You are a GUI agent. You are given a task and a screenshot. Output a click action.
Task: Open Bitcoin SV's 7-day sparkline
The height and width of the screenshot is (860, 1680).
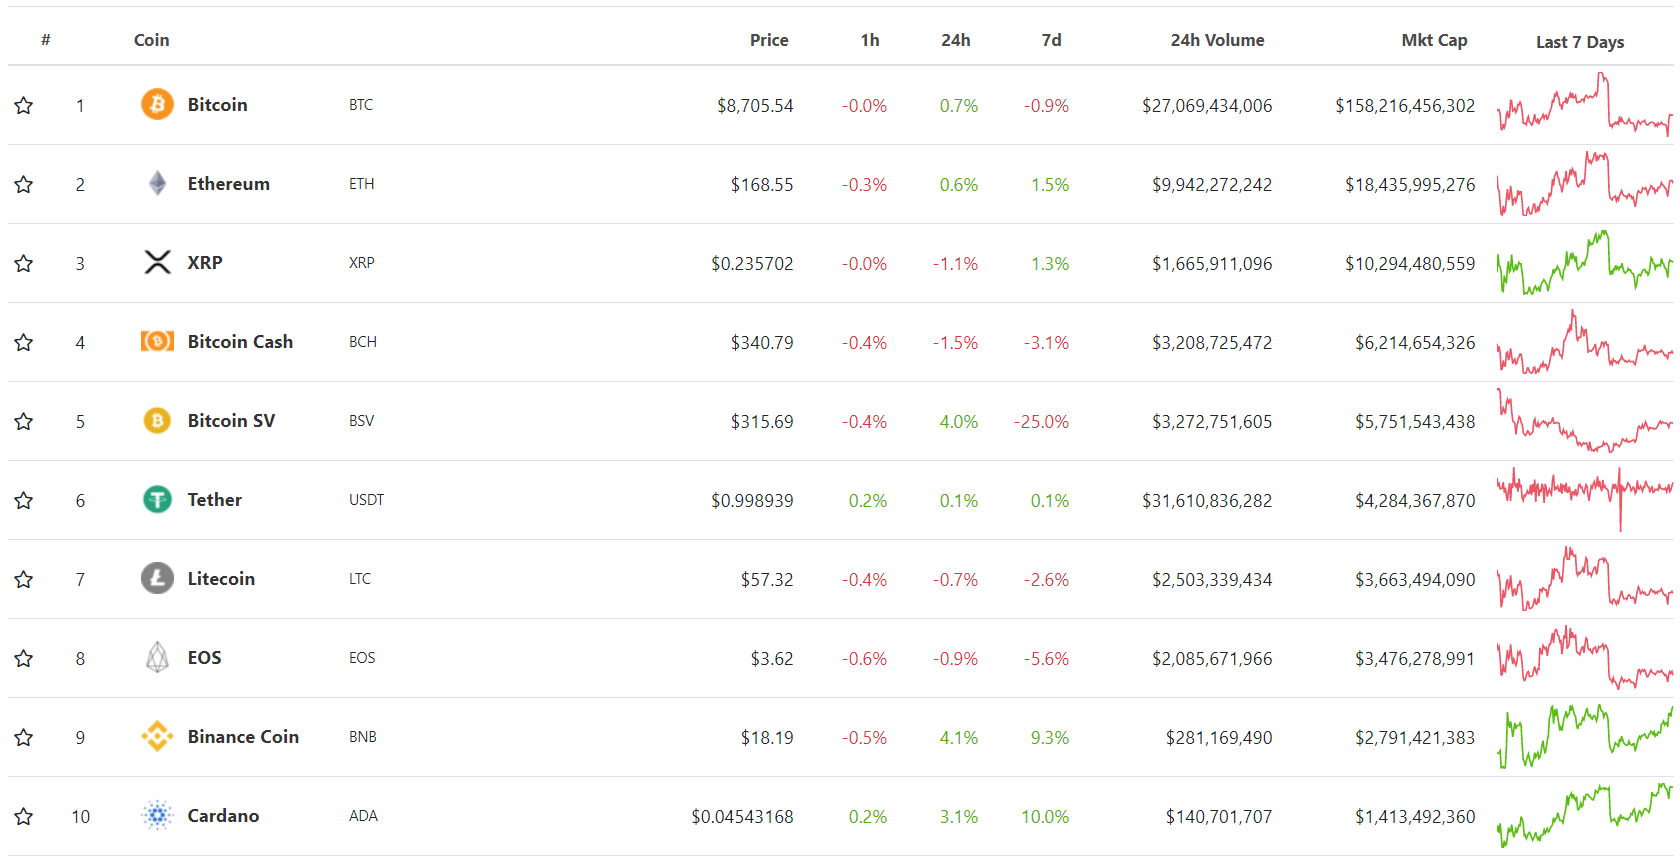[x=1584, y=420]
